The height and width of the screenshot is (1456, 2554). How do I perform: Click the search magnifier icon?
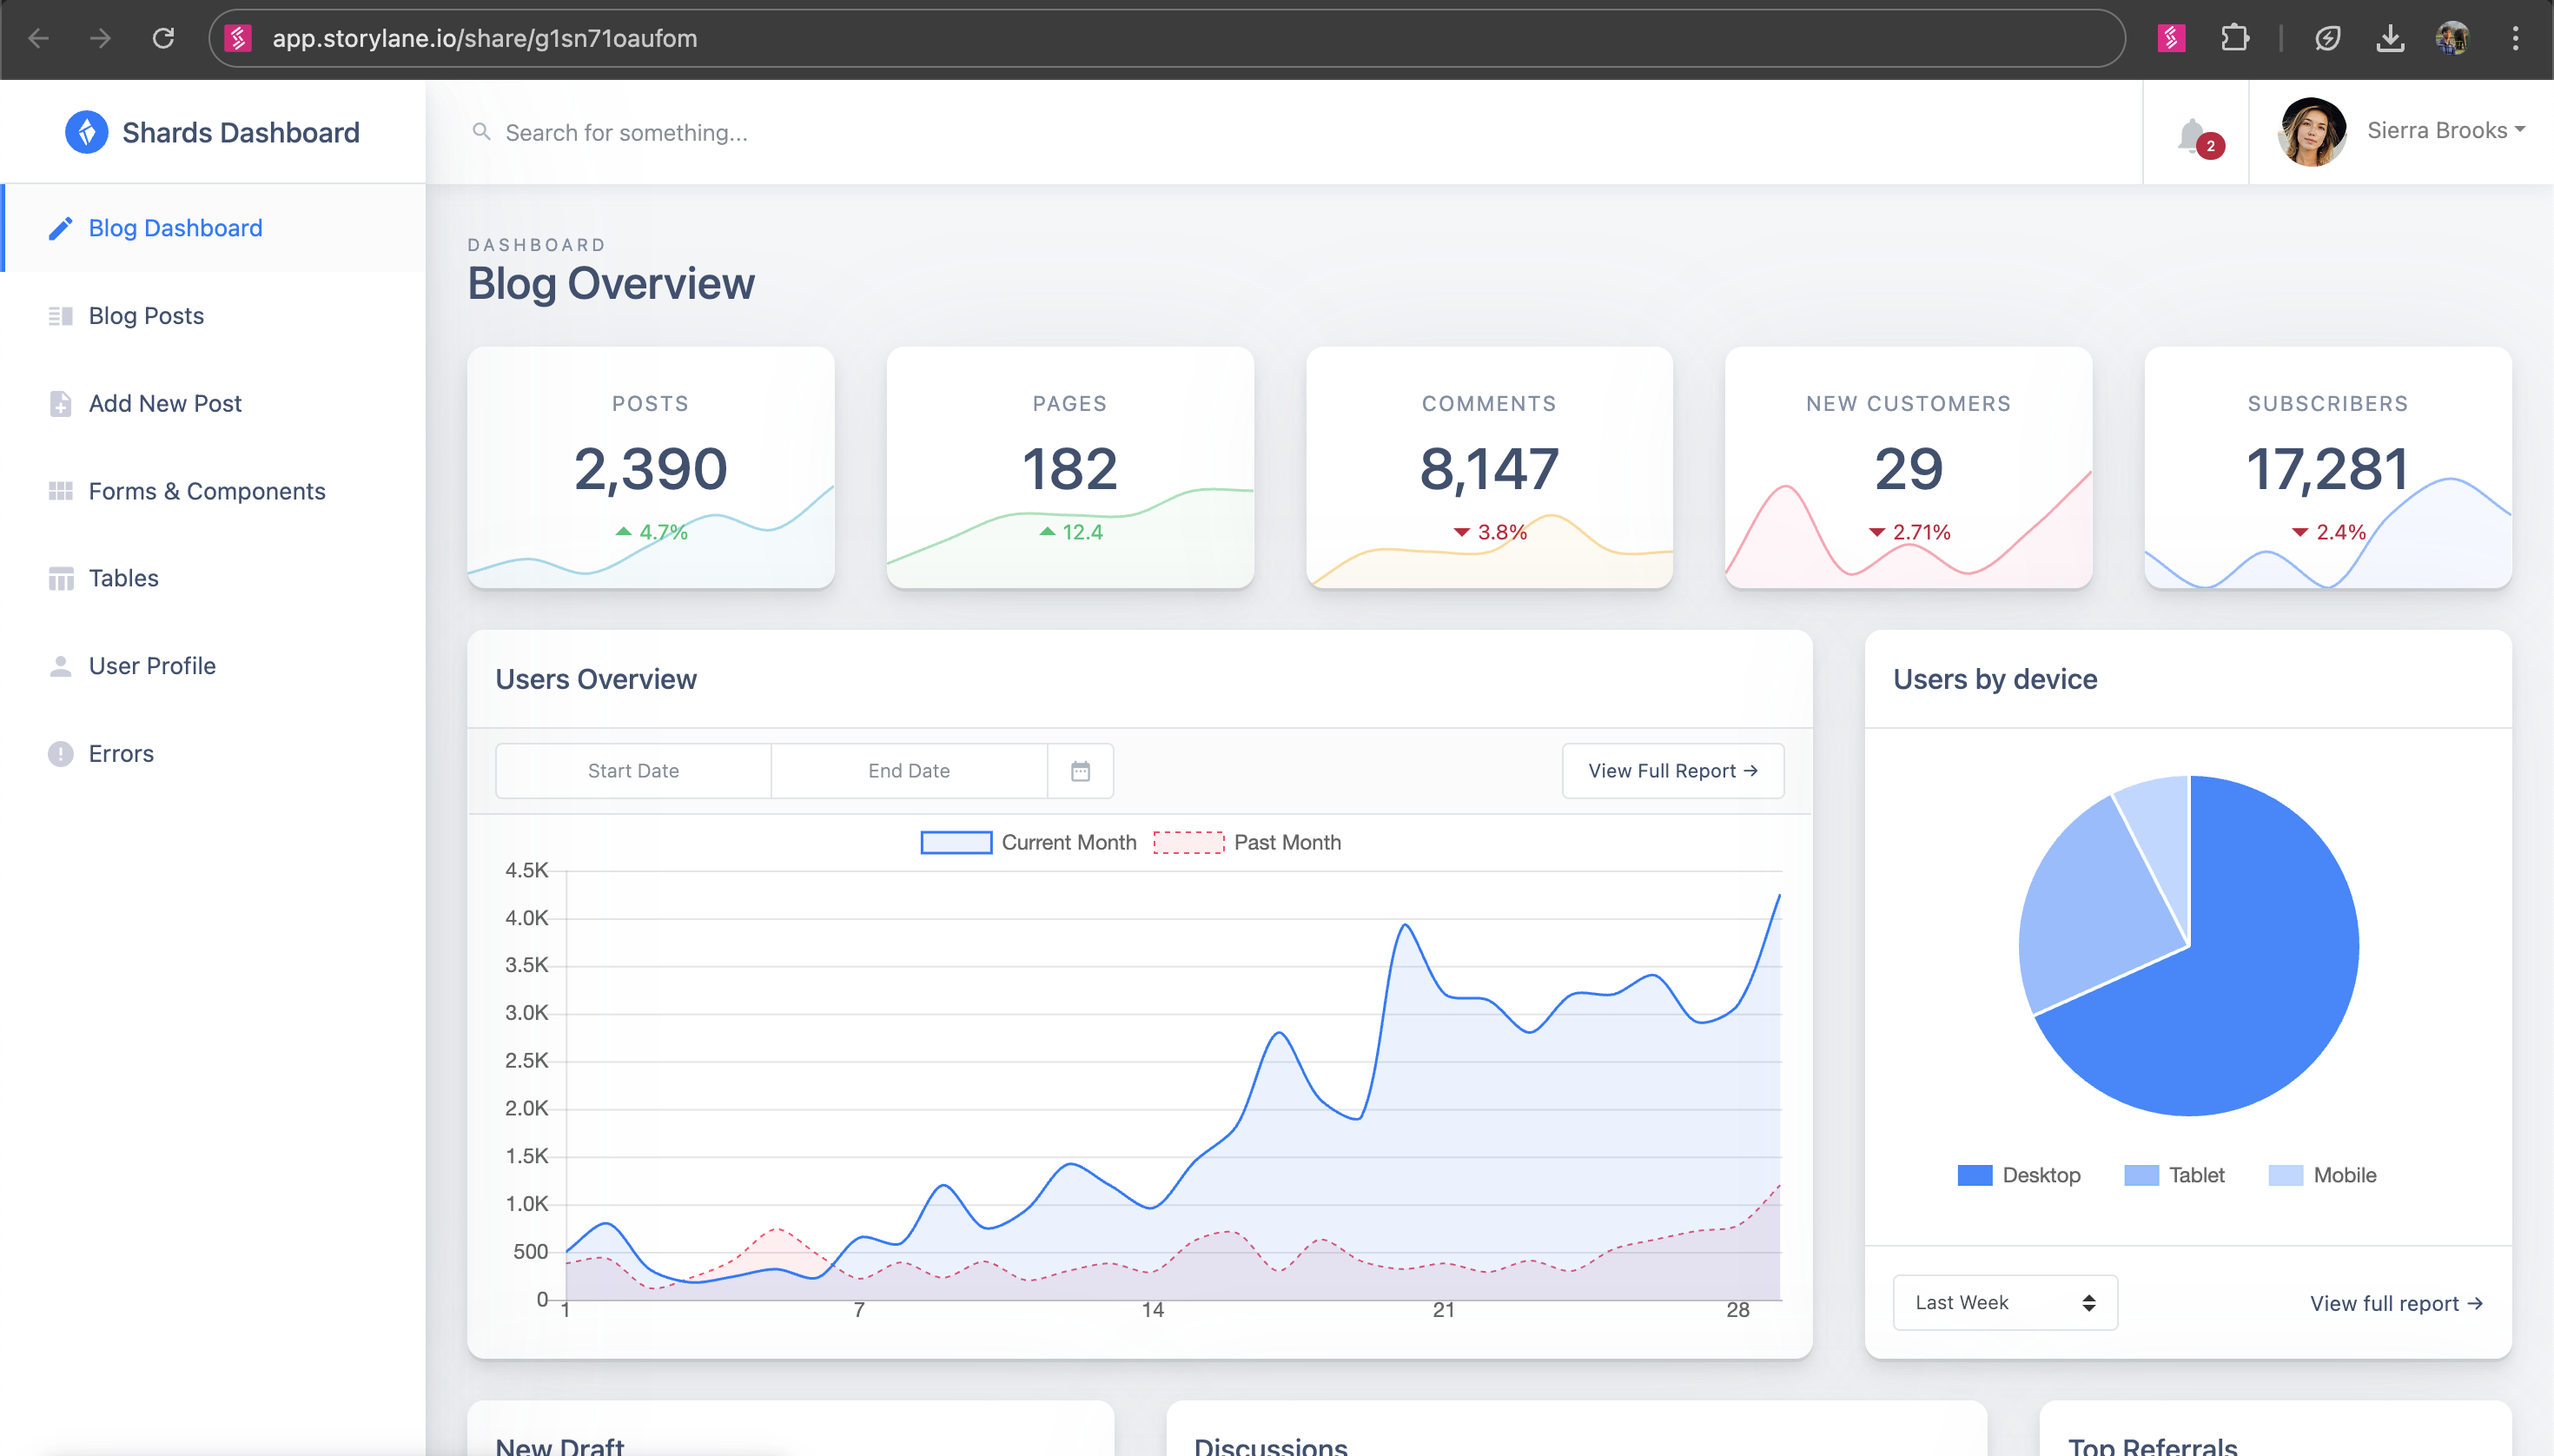[x=481, y=132]
